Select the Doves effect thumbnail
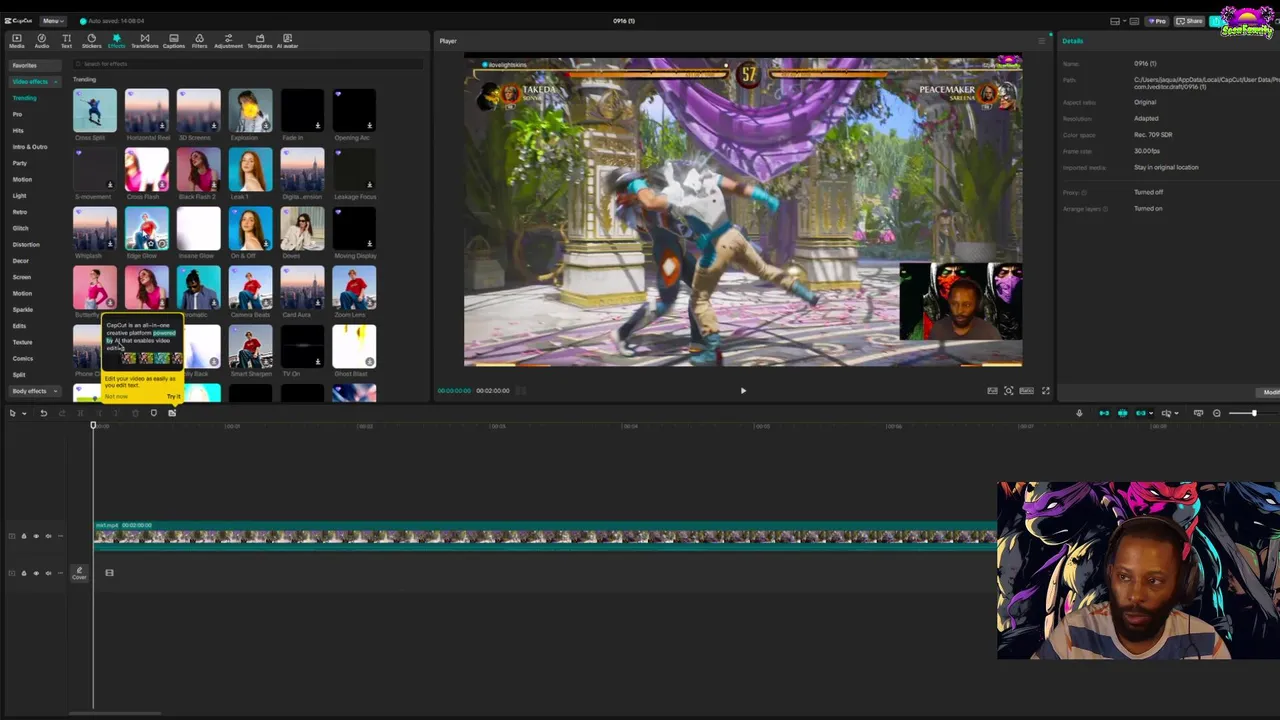 [302, 229]
